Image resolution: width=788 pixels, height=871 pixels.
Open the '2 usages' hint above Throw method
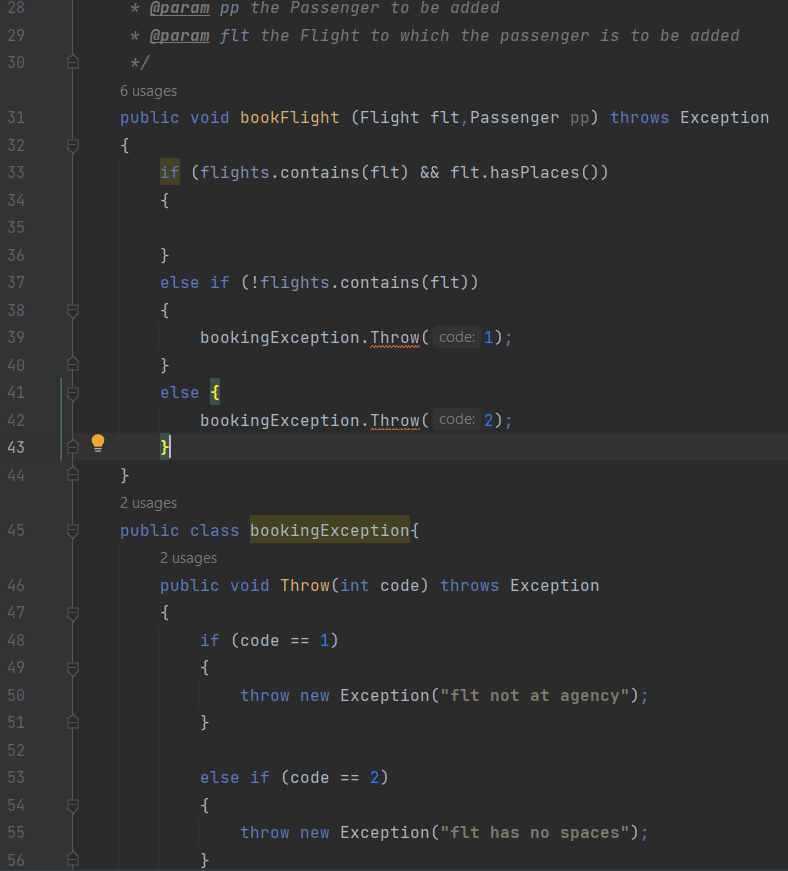[x=188, y=558]
